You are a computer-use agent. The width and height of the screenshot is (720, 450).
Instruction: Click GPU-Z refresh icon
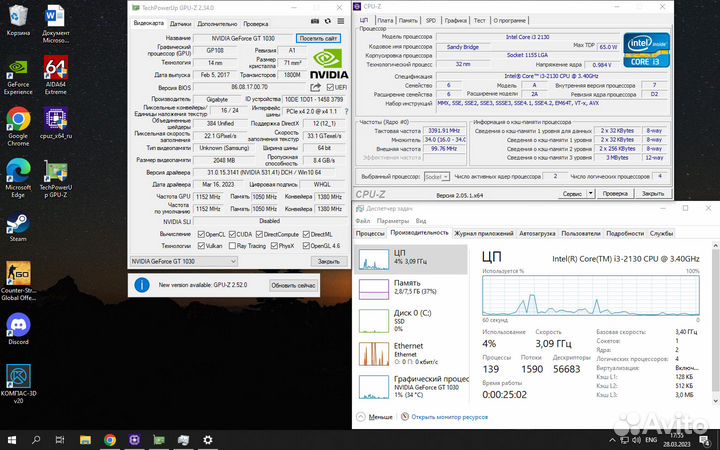(x=328, y=21)
